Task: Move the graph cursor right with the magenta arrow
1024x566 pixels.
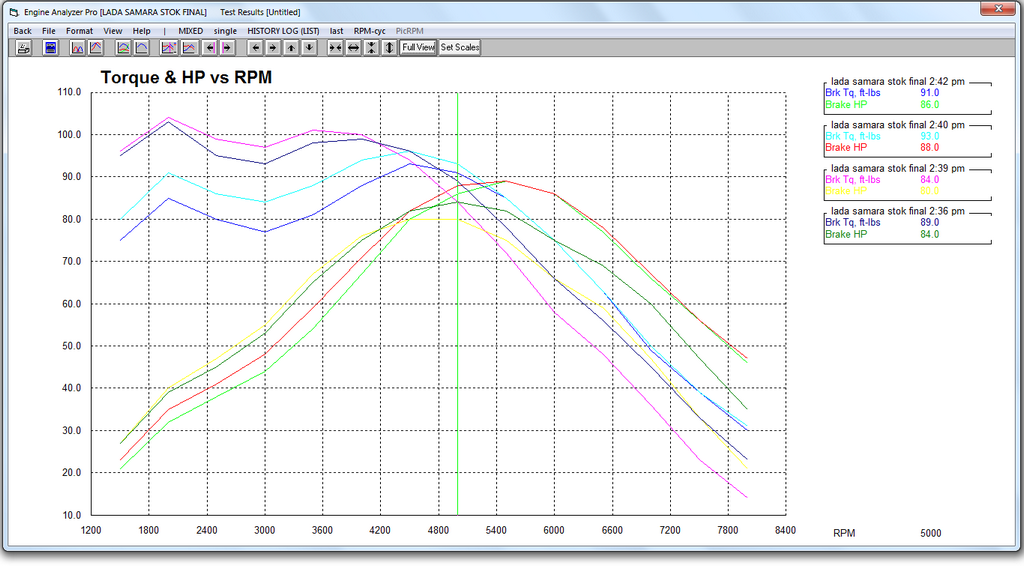Action: [227, 47]
